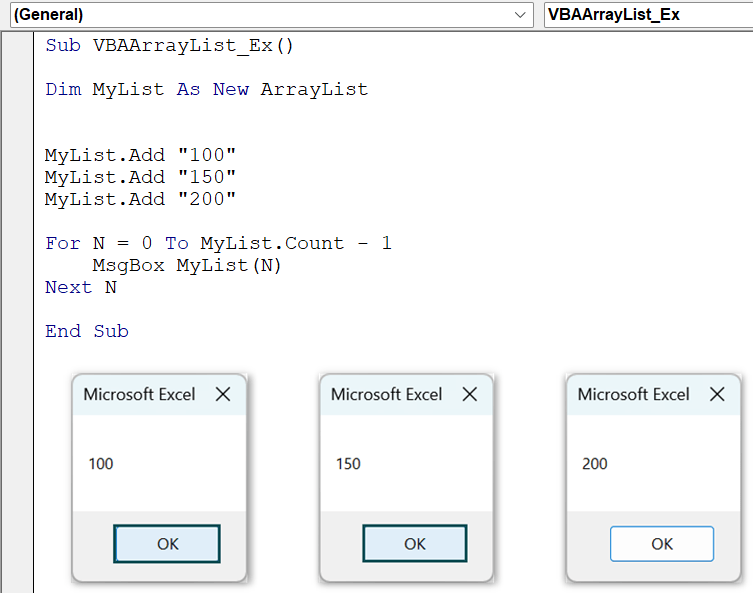Click the line MyList.Add "150"
The image size is (753, 593).
140,177
